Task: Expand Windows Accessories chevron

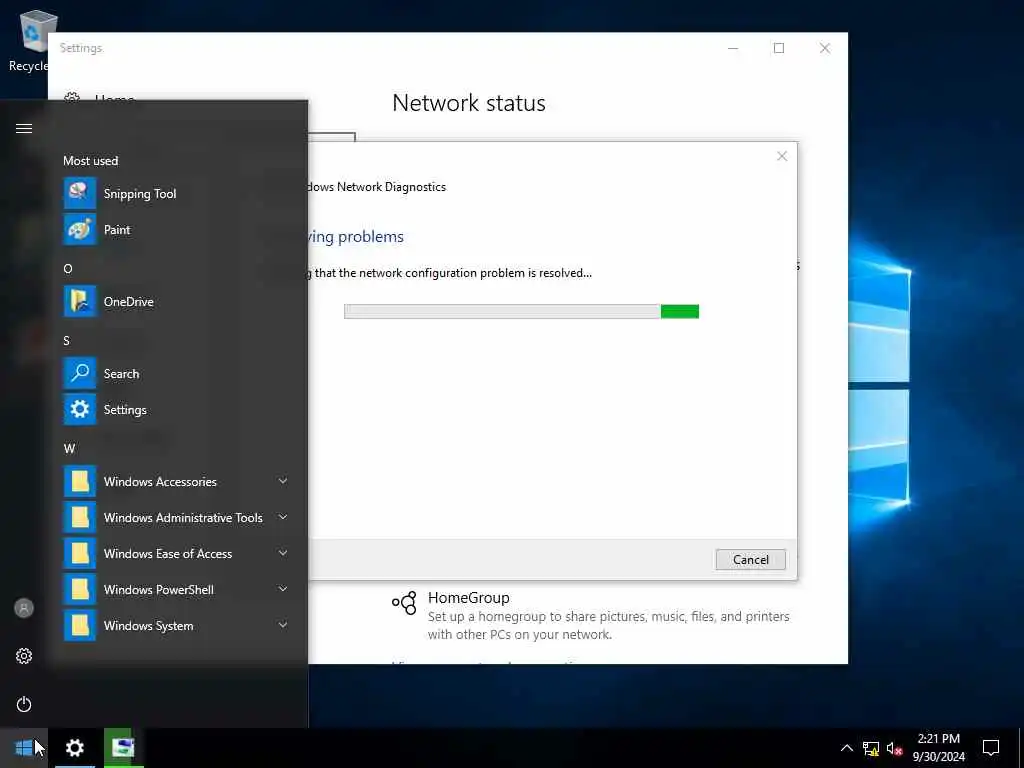Action: [283, 481]
